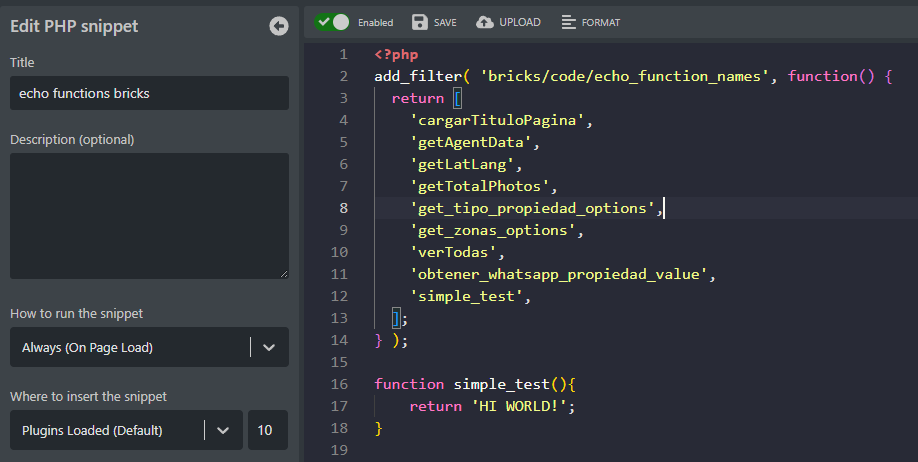Click the chevron beside Plugins Loaded (Default)
This screenshot has height=462, width=918.
click(223, 430)
